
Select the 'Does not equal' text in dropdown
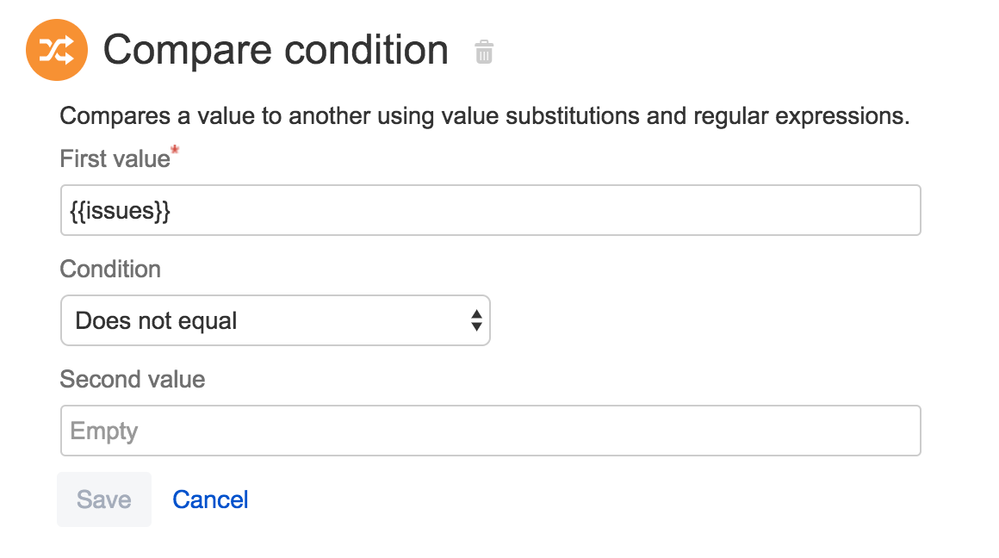click(x=156, y=320)
